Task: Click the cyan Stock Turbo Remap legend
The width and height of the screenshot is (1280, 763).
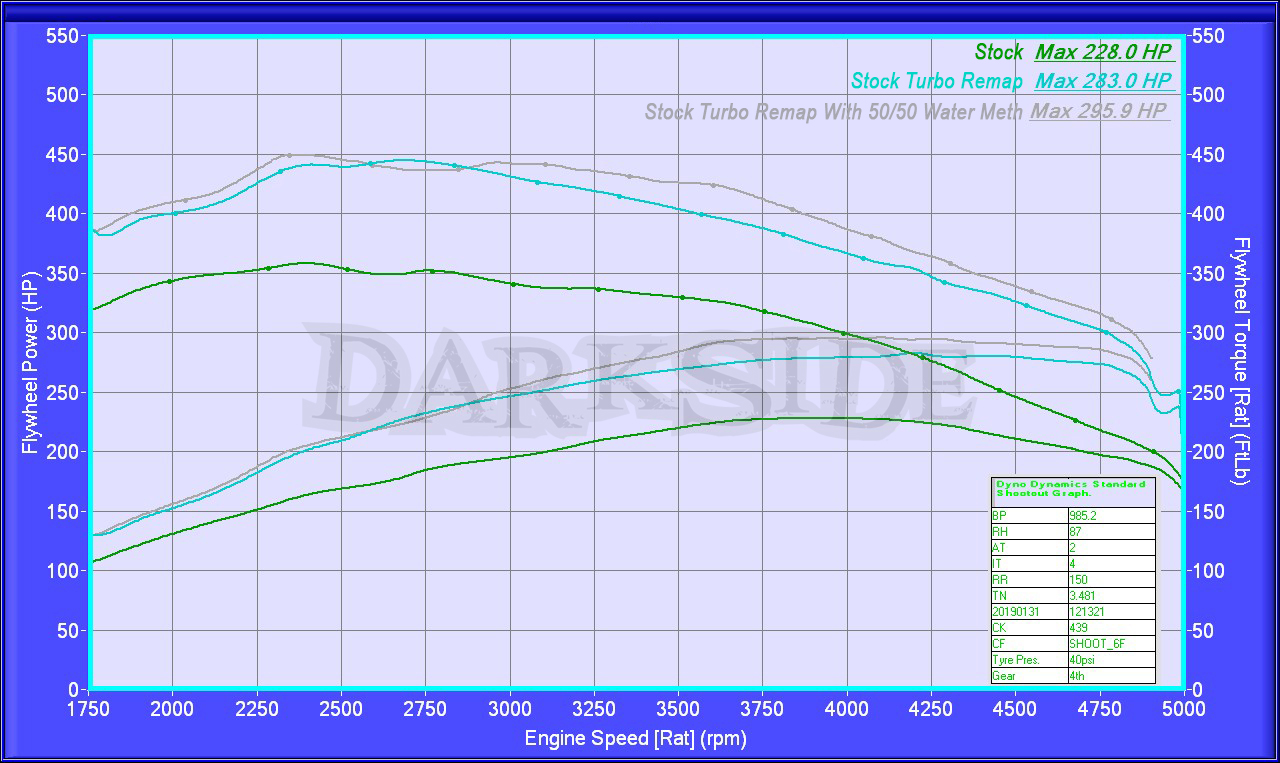Action: click(x=936, y=82)
